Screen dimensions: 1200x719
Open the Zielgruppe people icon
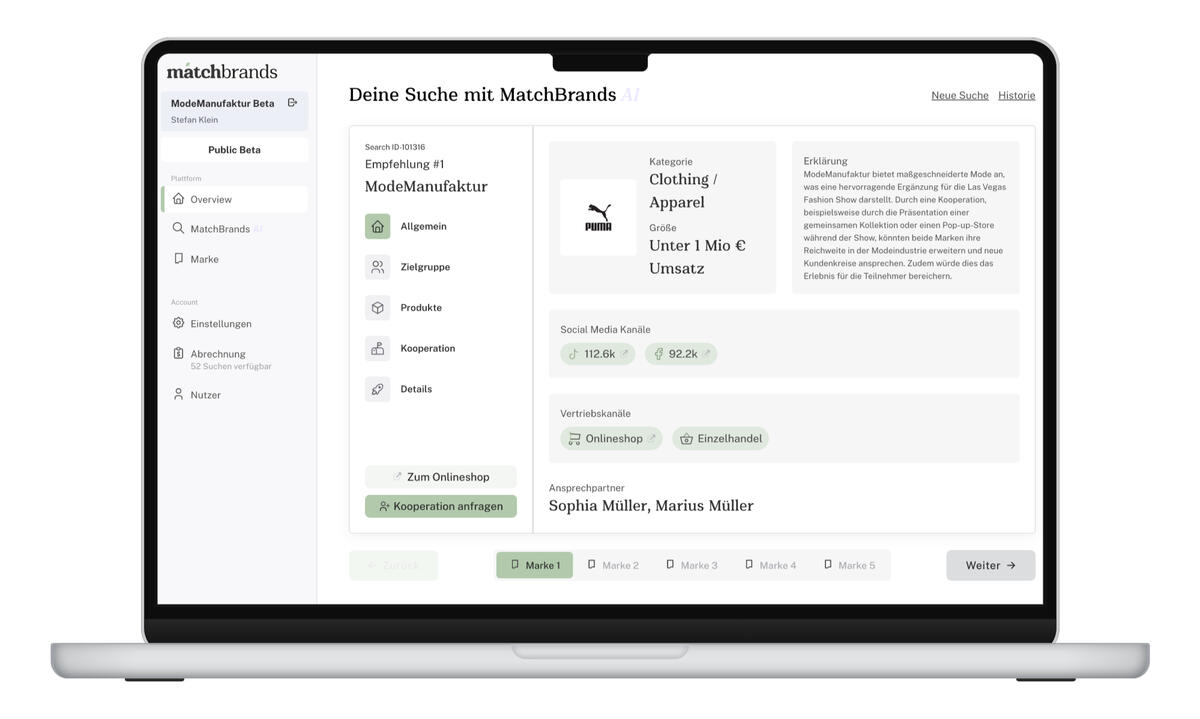(x=377, y=267)
